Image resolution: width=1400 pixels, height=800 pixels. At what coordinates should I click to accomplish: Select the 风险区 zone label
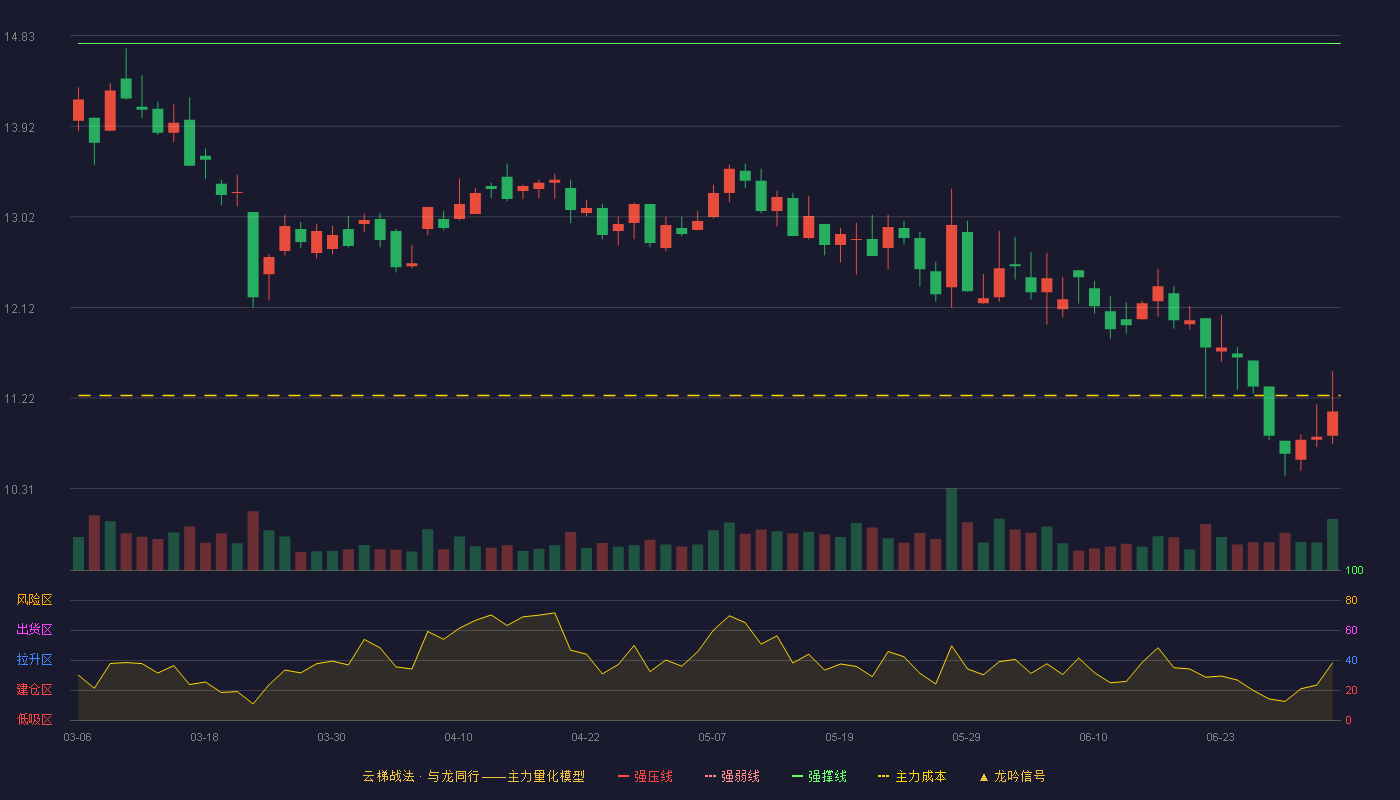click(34, 600)
